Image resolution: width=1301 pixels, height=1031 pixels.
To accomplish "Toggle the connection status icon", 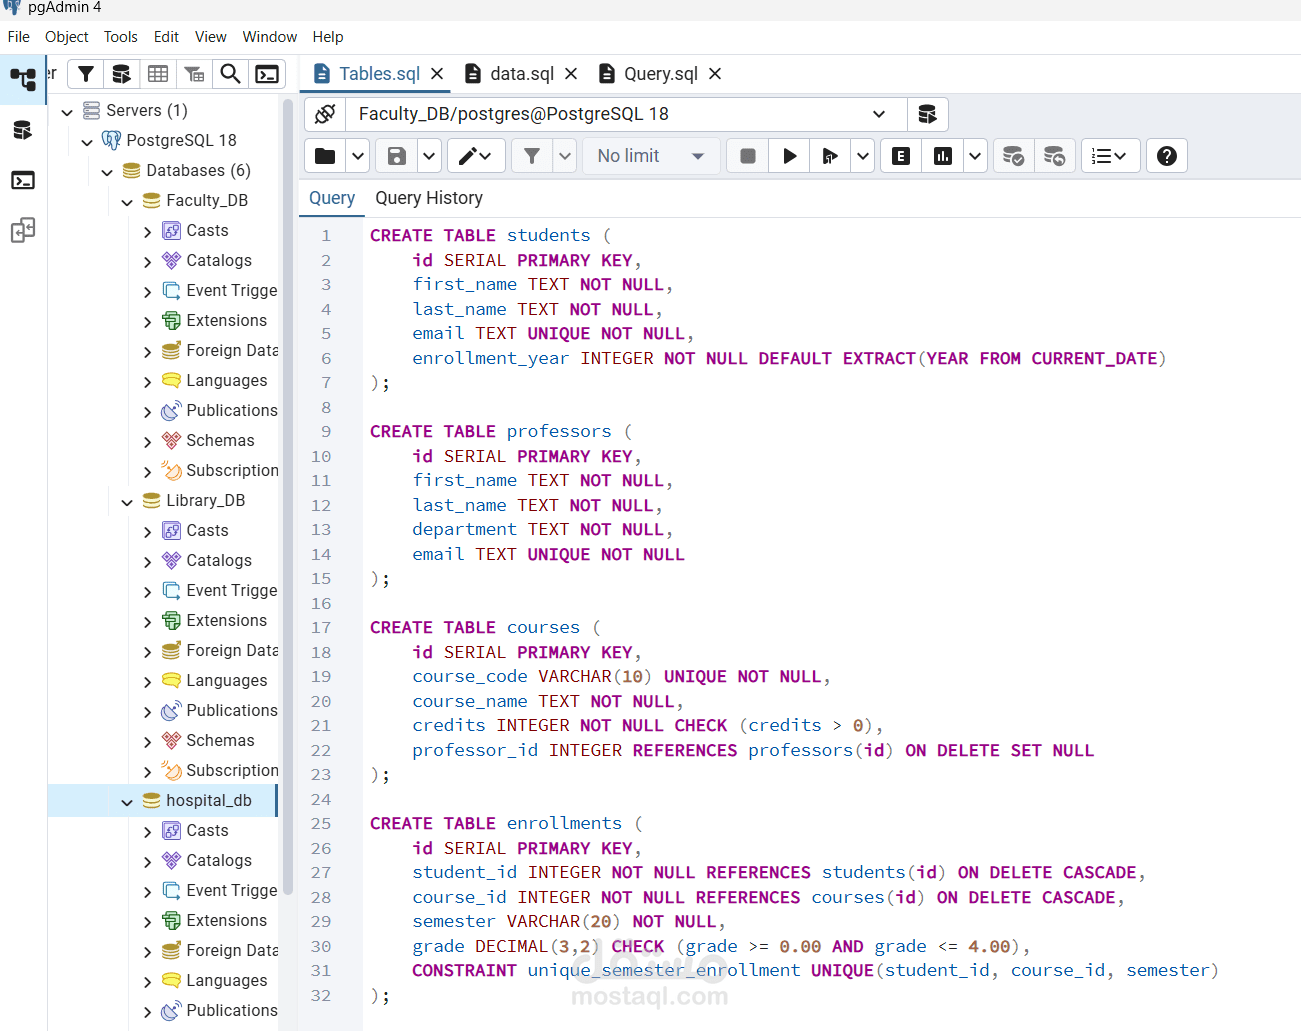I will tap(325, 114).
